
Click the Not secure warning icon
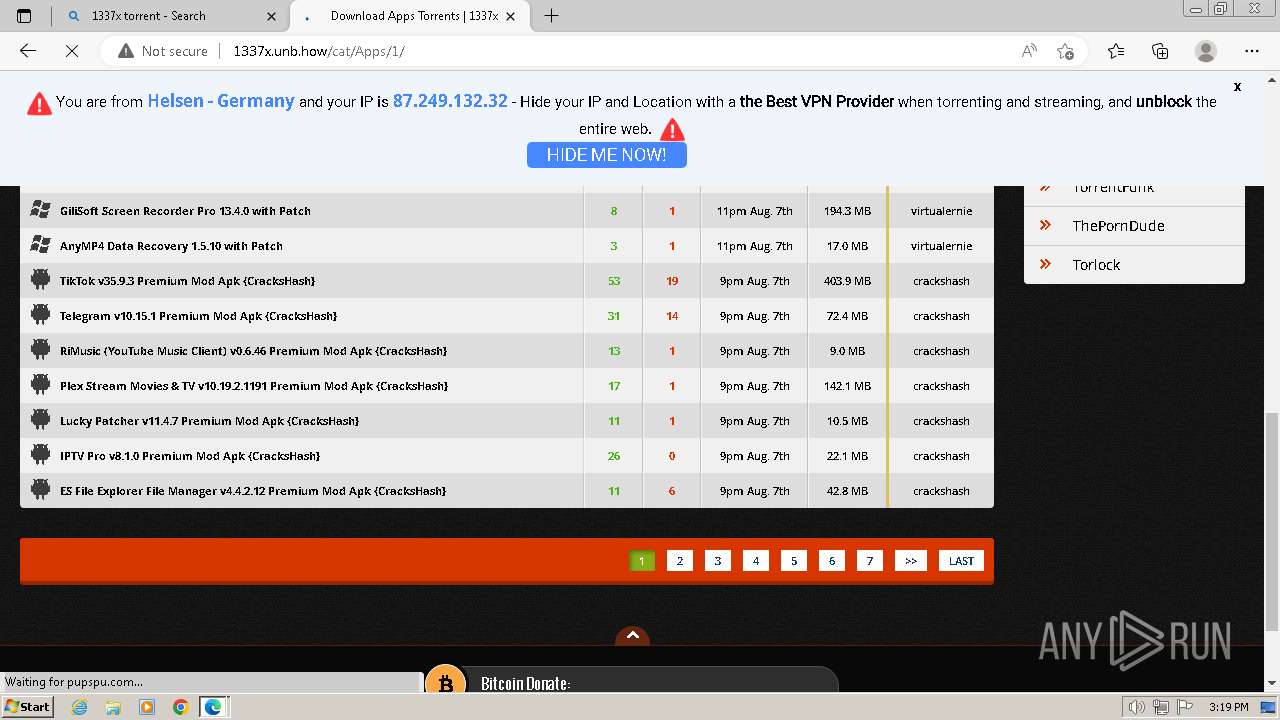pos(126,51)
